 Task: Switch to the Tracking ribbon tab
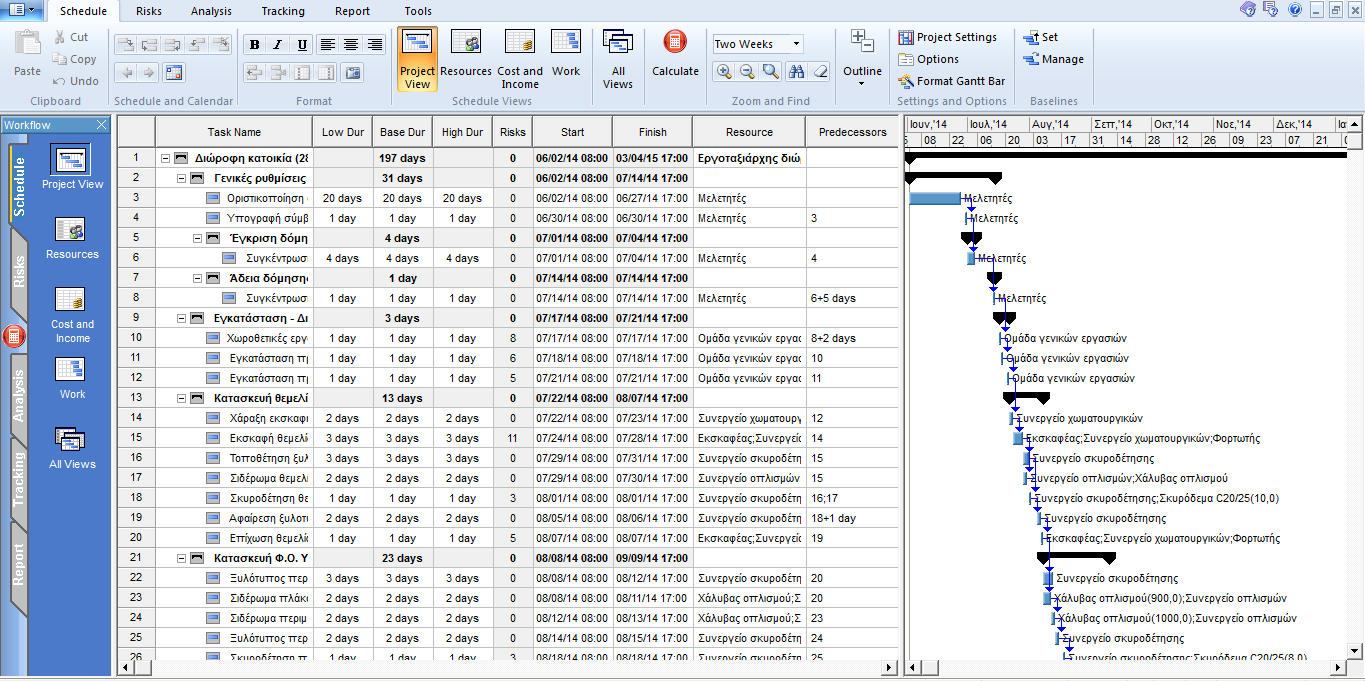tap(283, 11)
